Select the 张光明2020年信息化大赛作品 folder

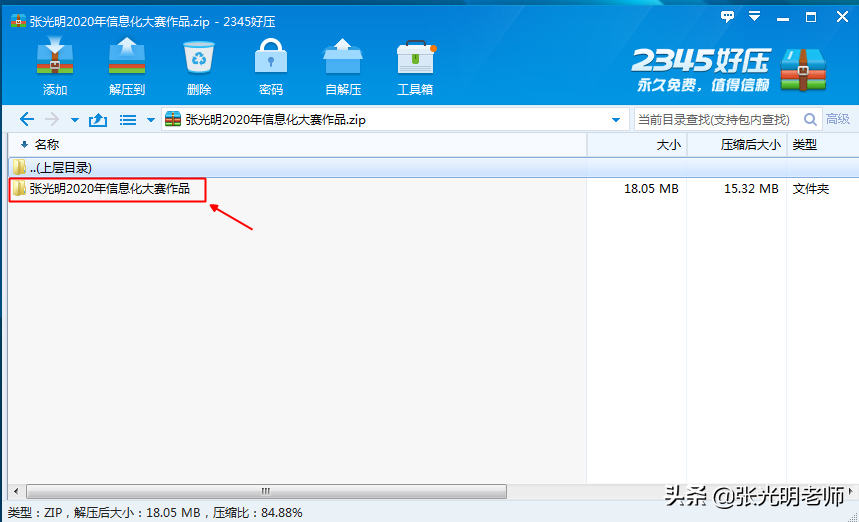(x=109, y=189)
